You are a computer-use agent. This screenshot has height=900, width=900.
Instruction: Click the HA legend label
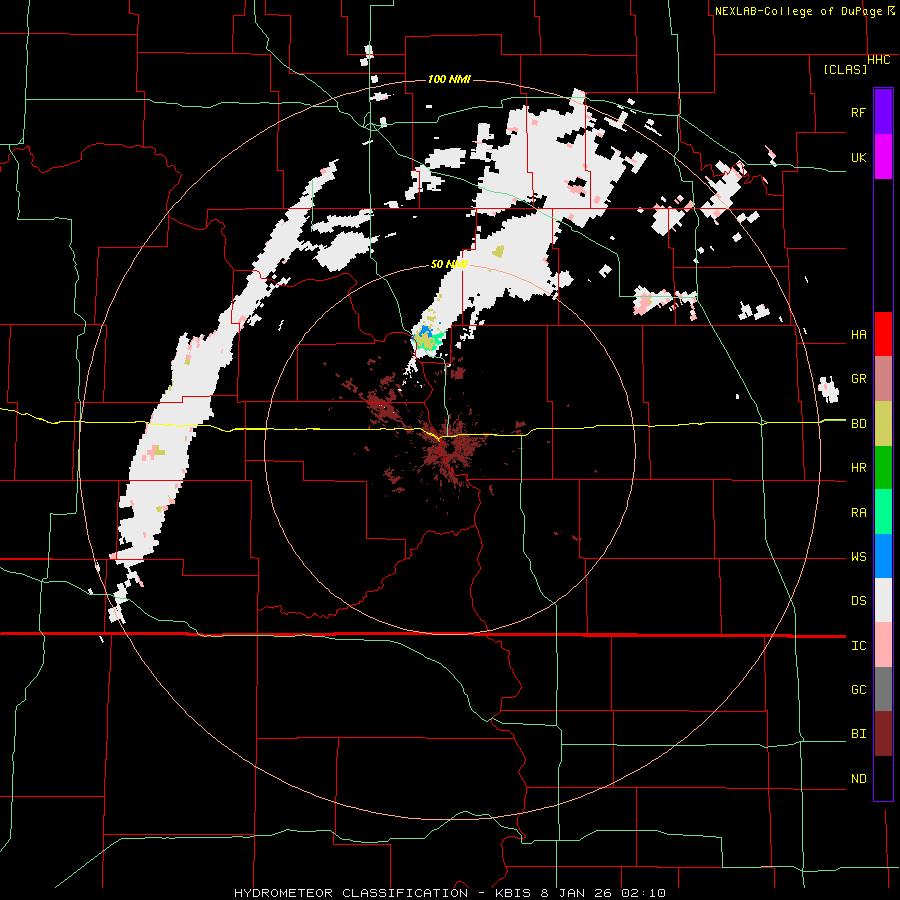pos(858,335)
